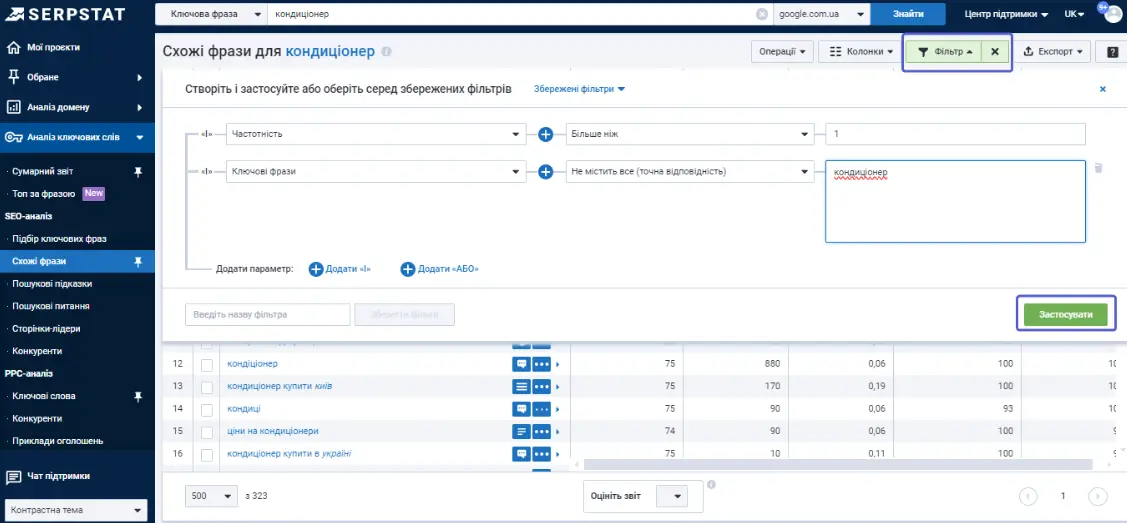Open the Контрастна тема dropdown
Screen dimensions: 1127x523
[x=75, y=510]
